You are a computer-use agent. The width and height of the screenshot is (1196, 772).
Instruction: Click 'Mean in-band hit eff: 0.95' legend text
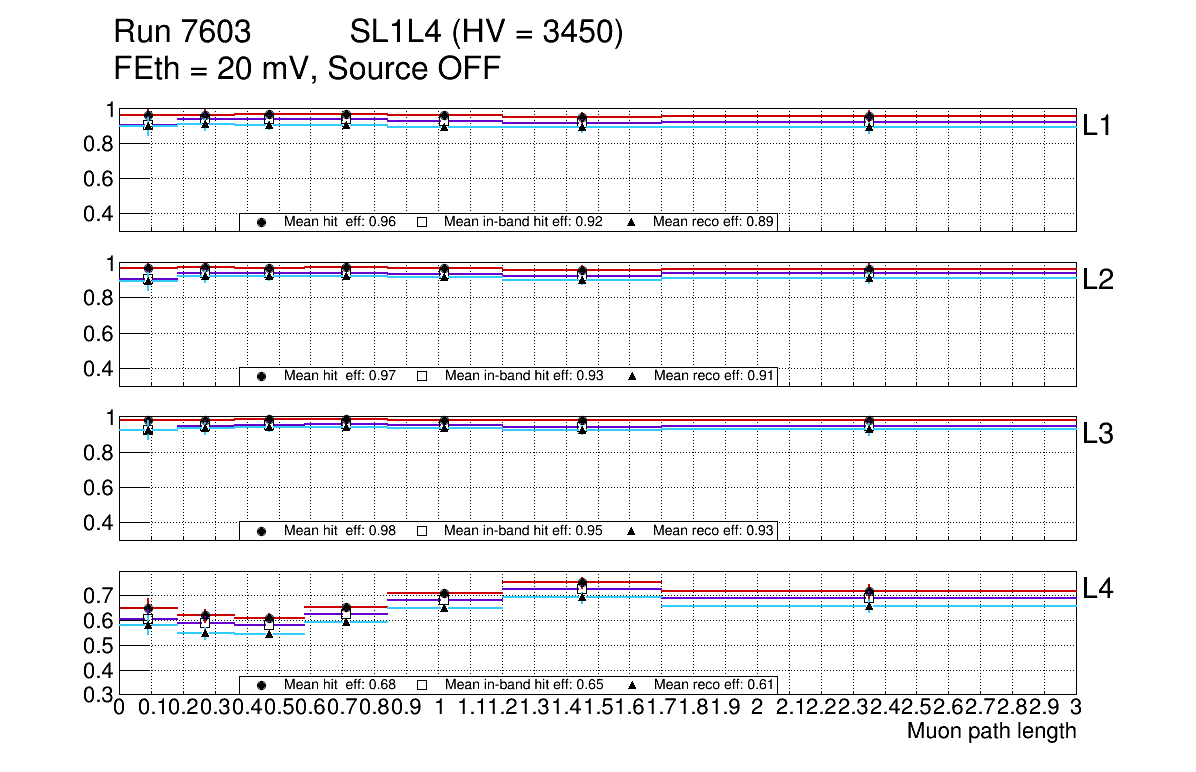pos(523,531)
